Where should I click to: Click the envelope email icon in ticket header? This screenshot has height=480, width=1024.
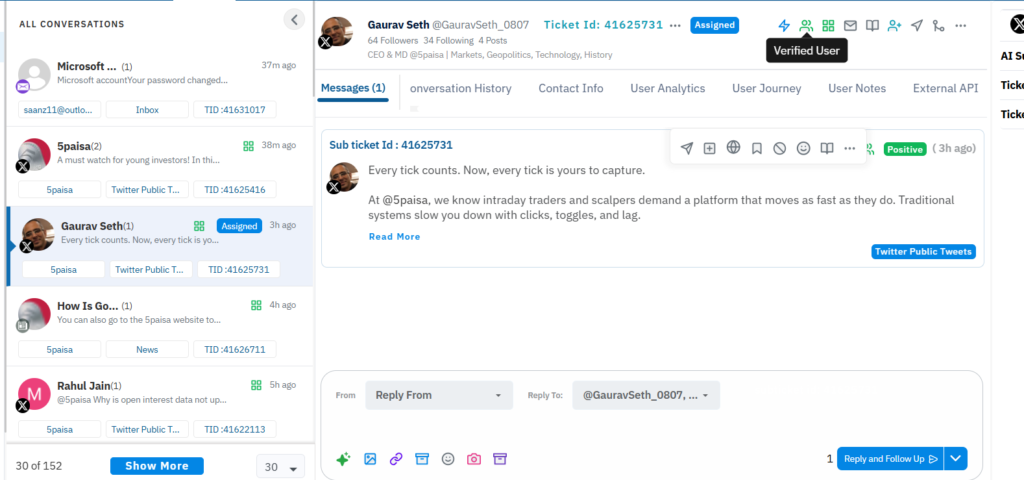click(850, 26)
